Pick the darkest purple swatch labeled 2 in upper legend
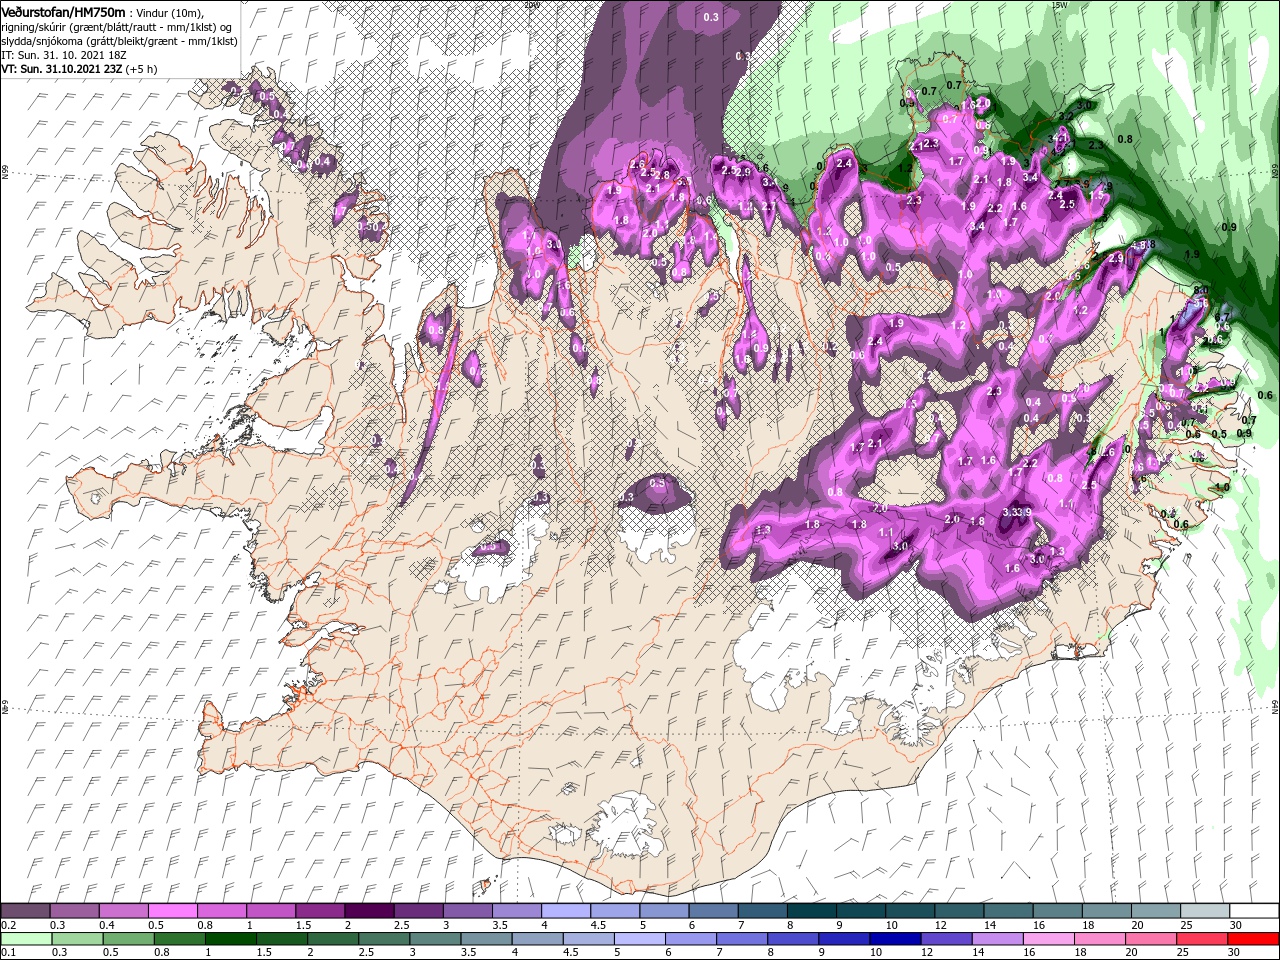This screenshot has height=960, width=1280. click(369, 911)
